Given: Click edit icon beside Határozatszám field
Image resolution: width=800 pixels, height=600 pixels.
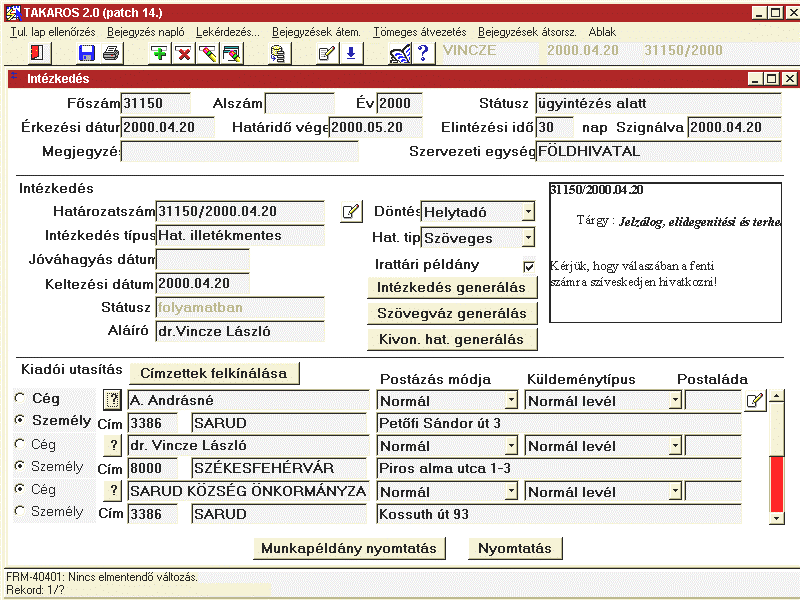Looking at the screenshot, I should click(351, 211).
